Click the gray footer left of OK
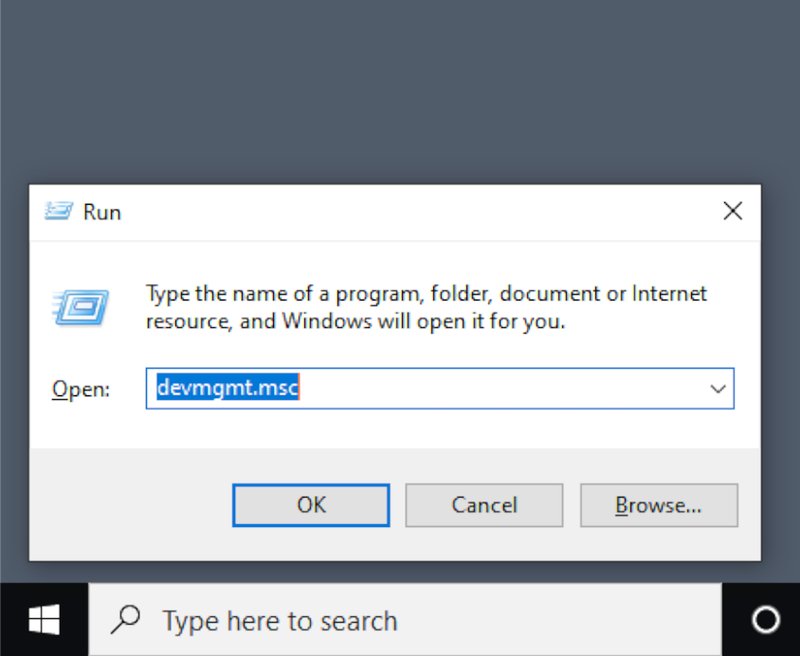Screen dimensions: 800x656 pyautogui.click(x=130, y=505)
